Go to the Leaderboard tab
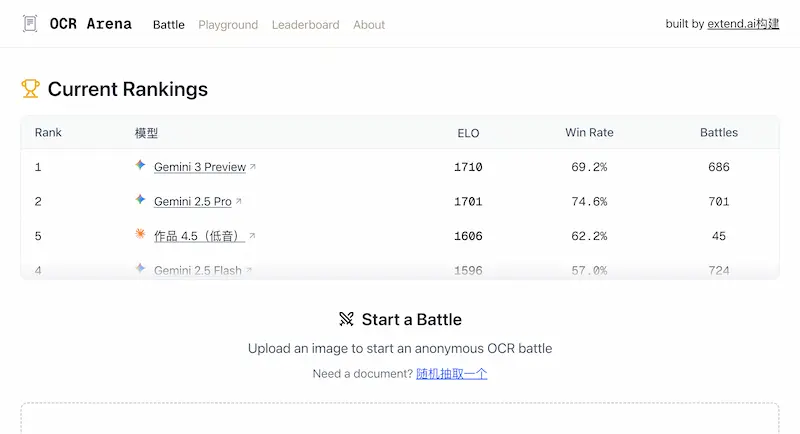This screenshot has width=800, height=434. click(x=305, y=25)
